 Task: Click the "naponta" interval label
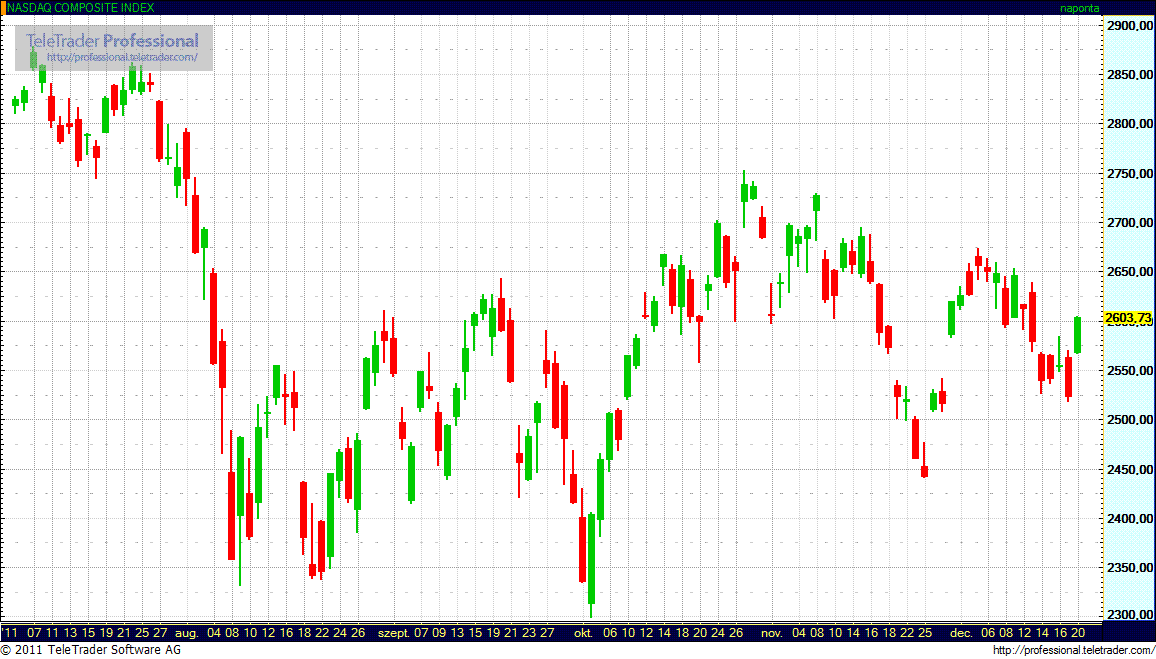click(1080, 8)
